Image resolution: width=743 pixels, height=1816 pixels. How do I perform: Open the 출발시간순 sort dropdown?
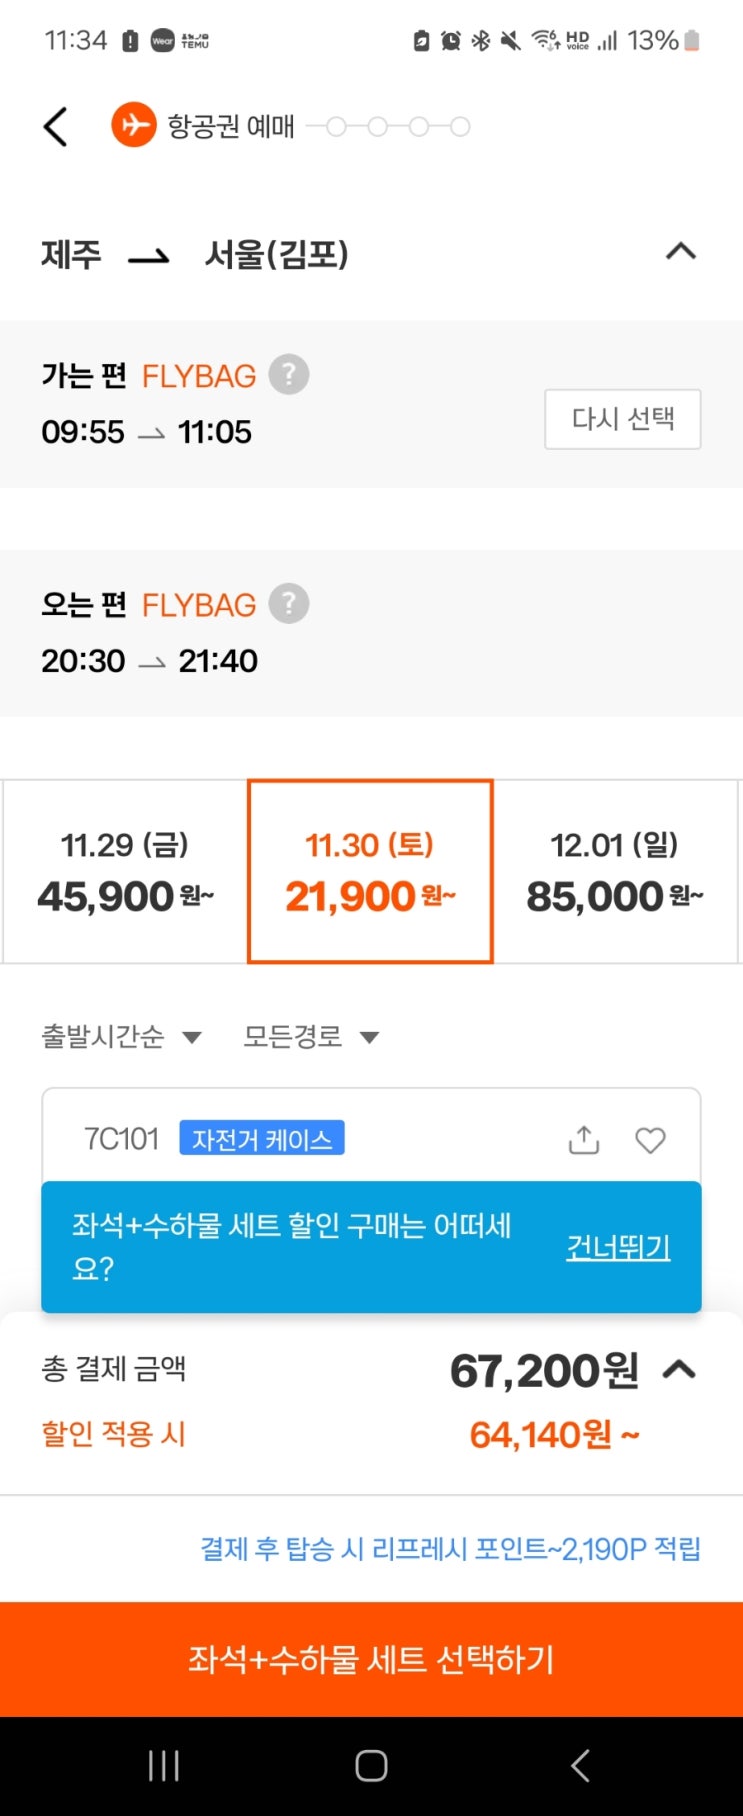[x=121, y=1037]
